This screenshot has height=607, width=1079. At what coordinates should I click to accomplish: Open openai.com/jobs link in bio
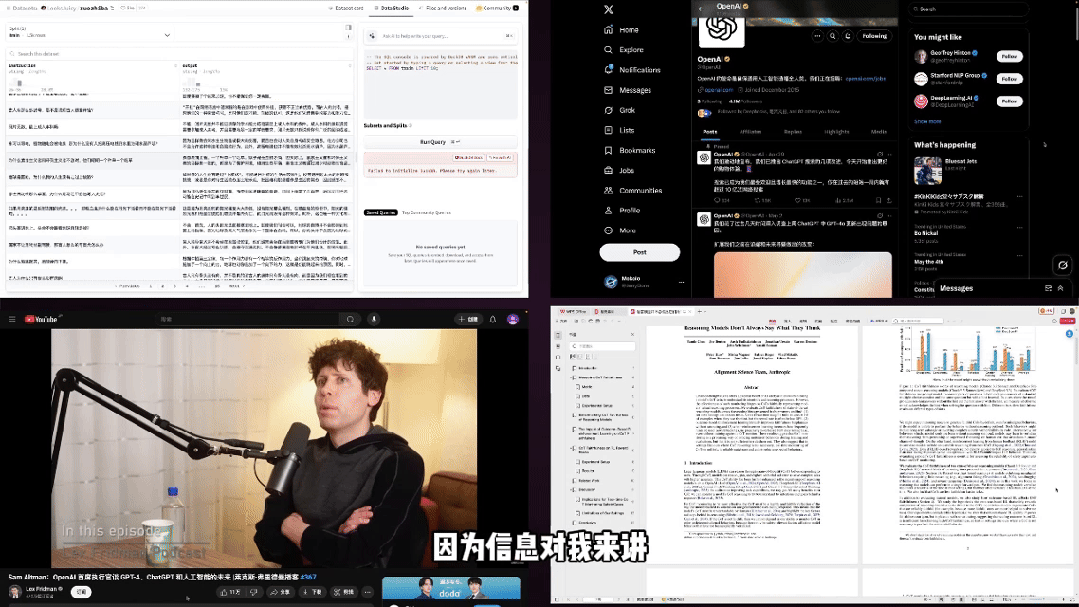pos(866,78)
